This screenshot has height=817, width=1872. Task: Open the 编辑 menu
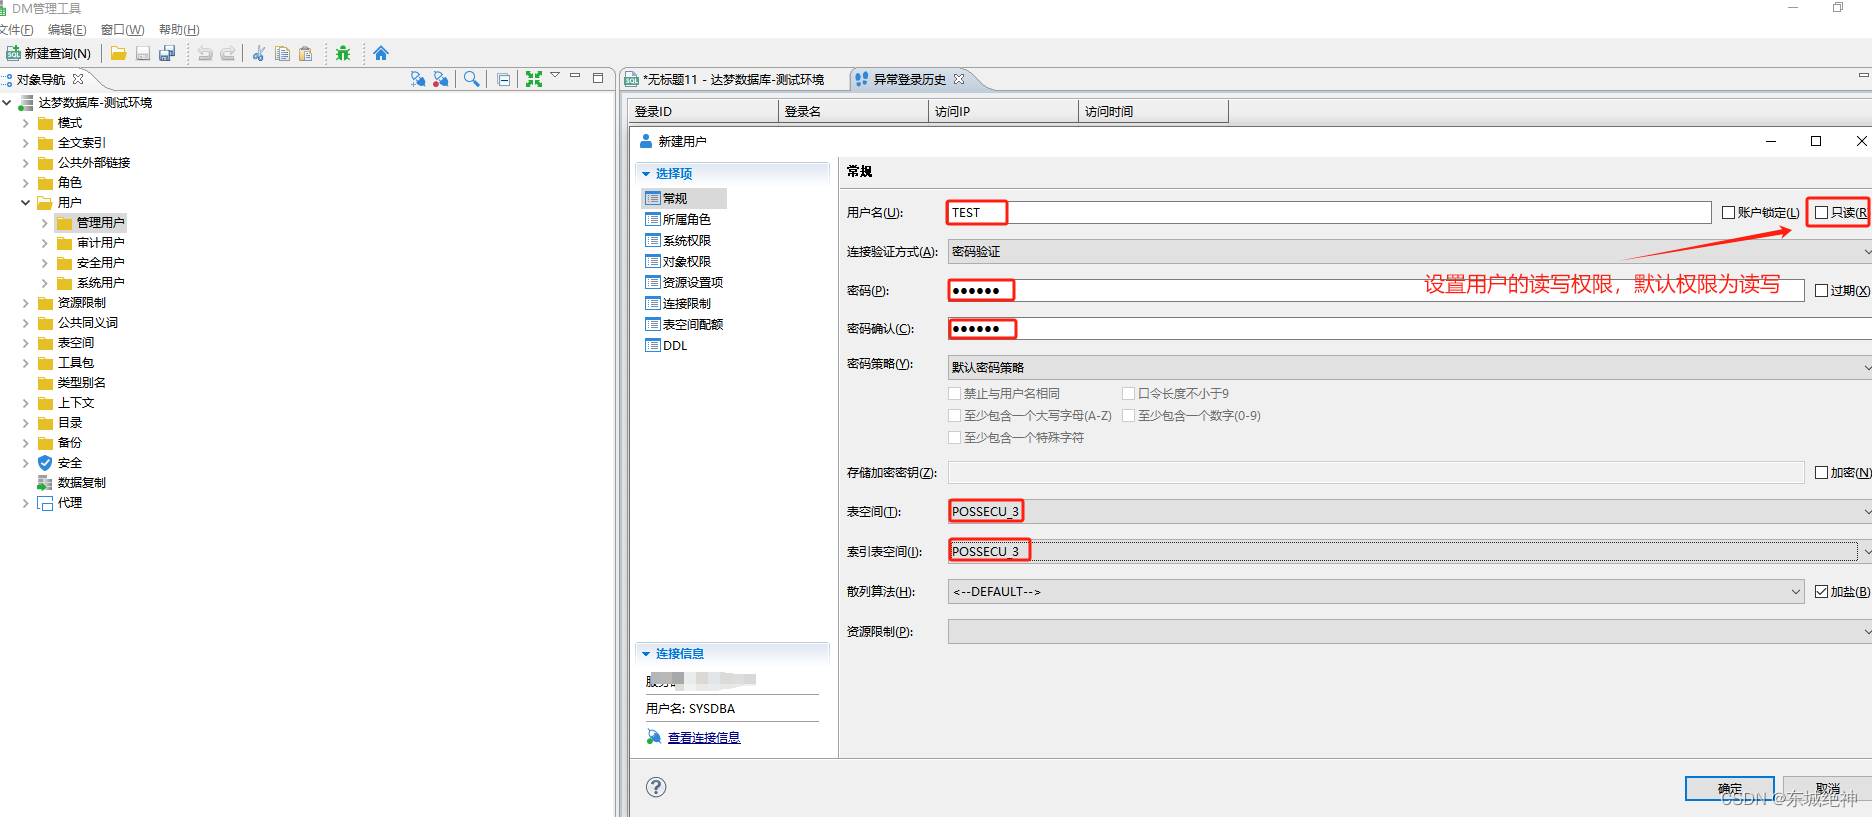pos(67,29)
